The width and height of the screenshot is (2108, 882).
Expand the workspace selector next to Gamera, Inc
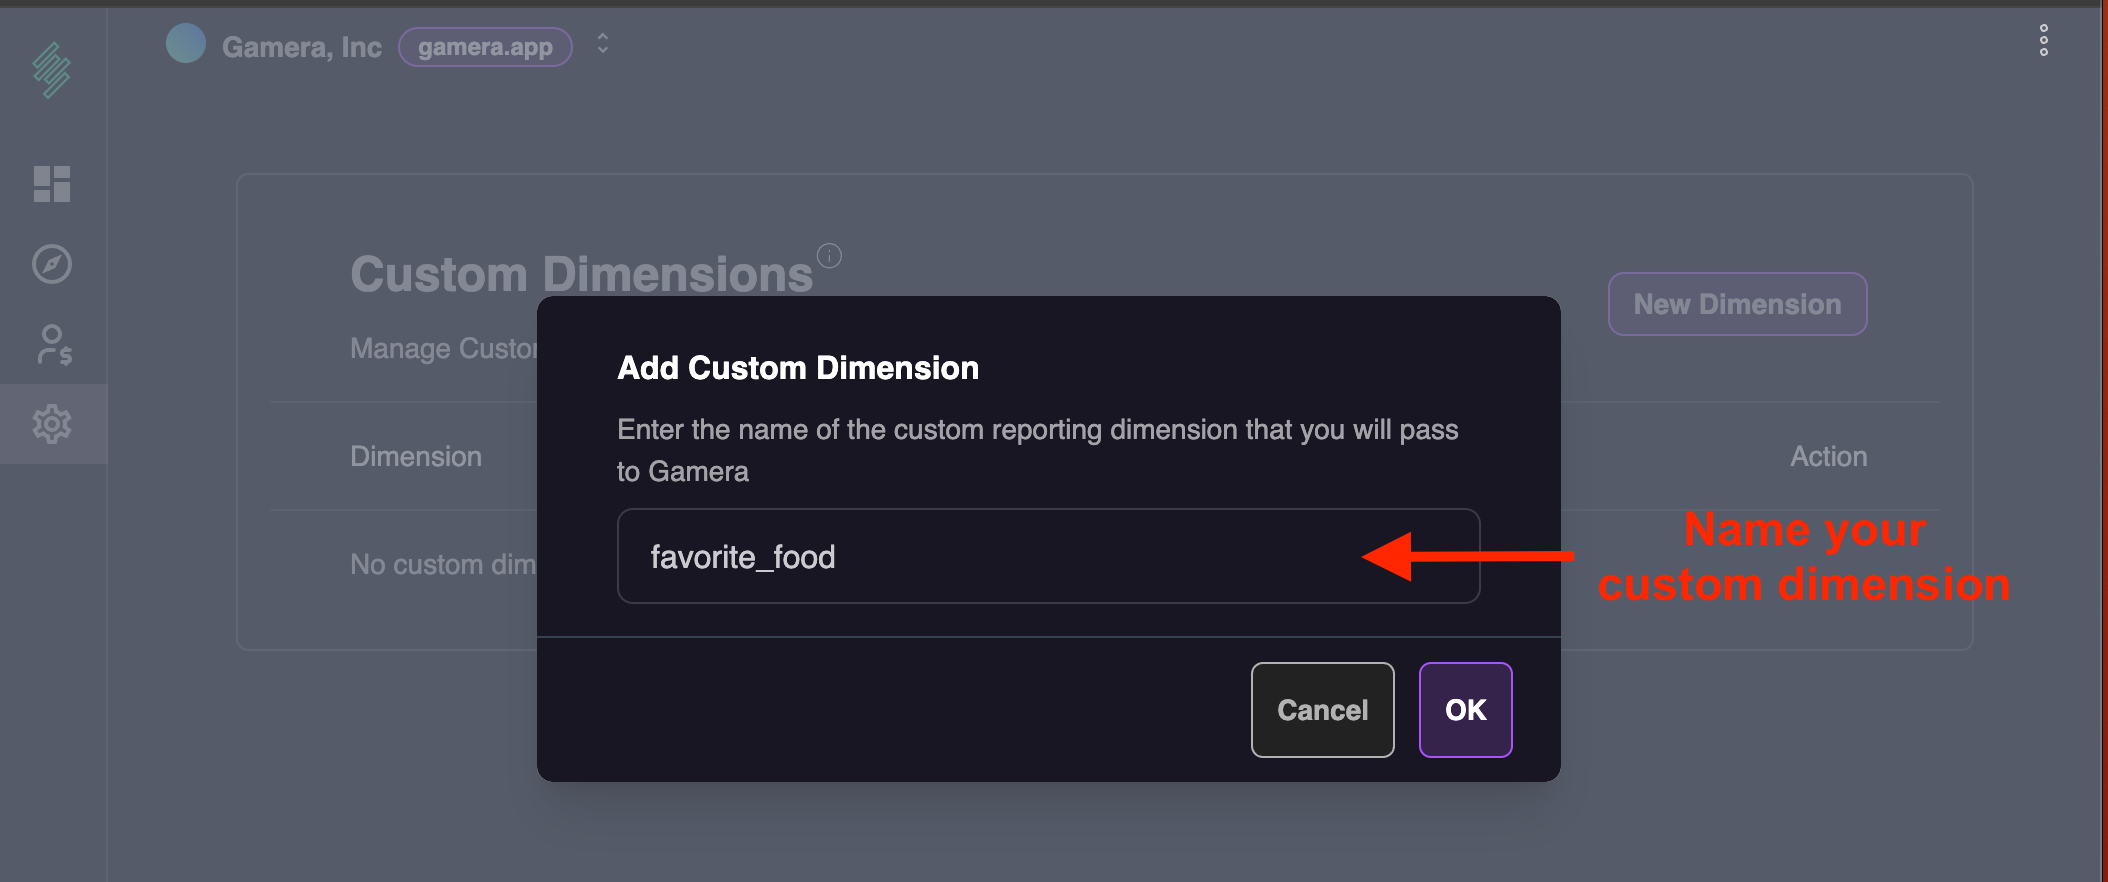pos(602,44)
